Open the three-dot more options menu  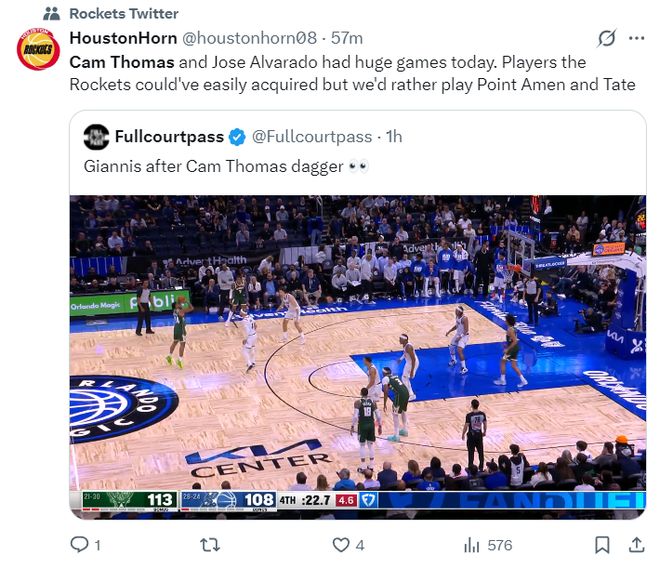636,39
